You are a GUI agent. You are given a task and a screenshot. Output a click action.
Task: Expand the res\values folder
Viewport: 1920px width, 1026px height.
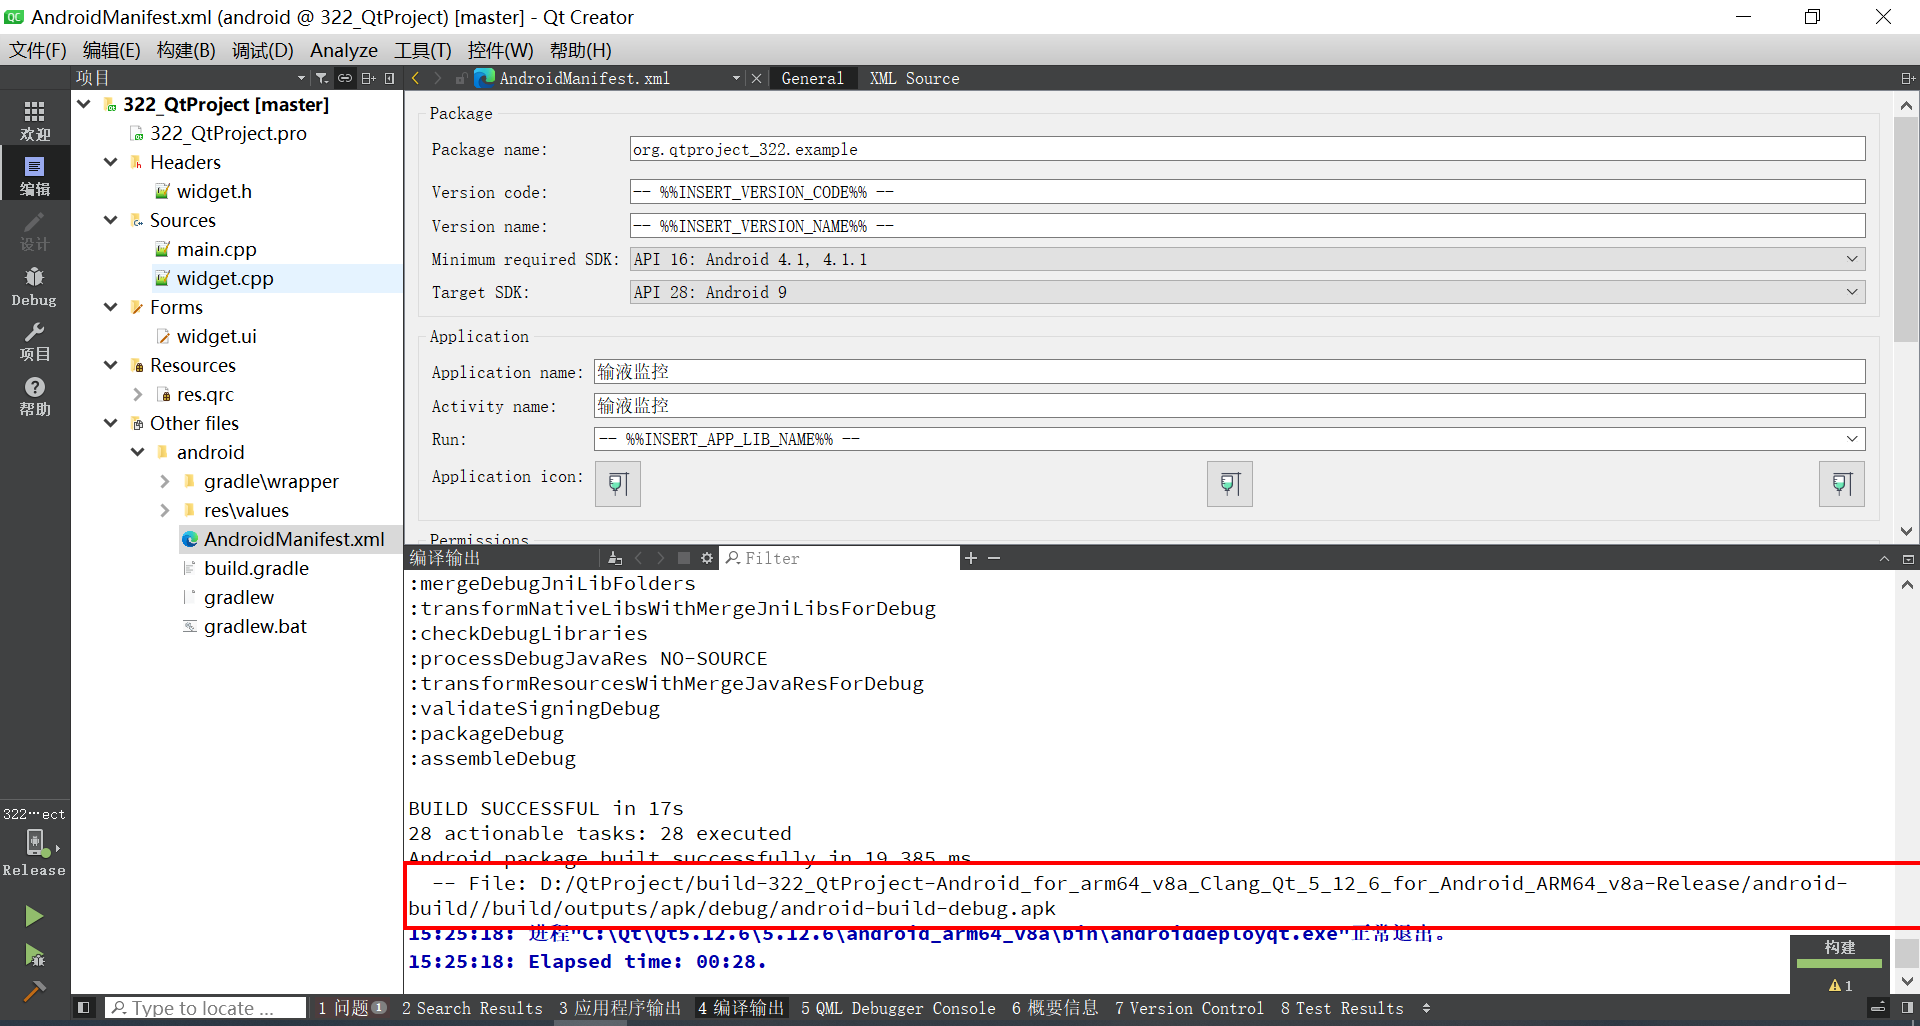tap(165, 510)
